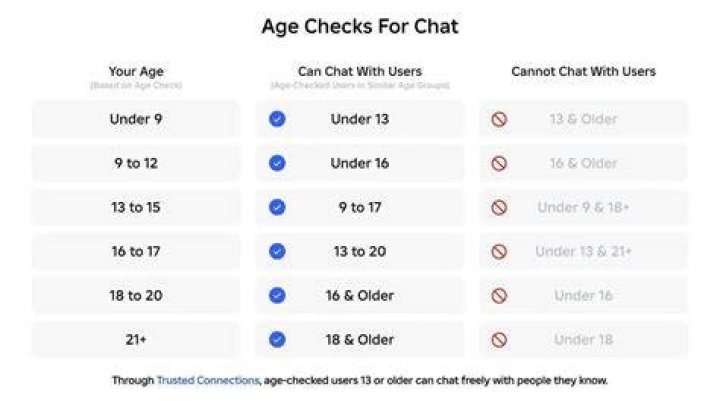
Task: Click the prohibited icon beside Under 9 & 18+
Action: 499,208
